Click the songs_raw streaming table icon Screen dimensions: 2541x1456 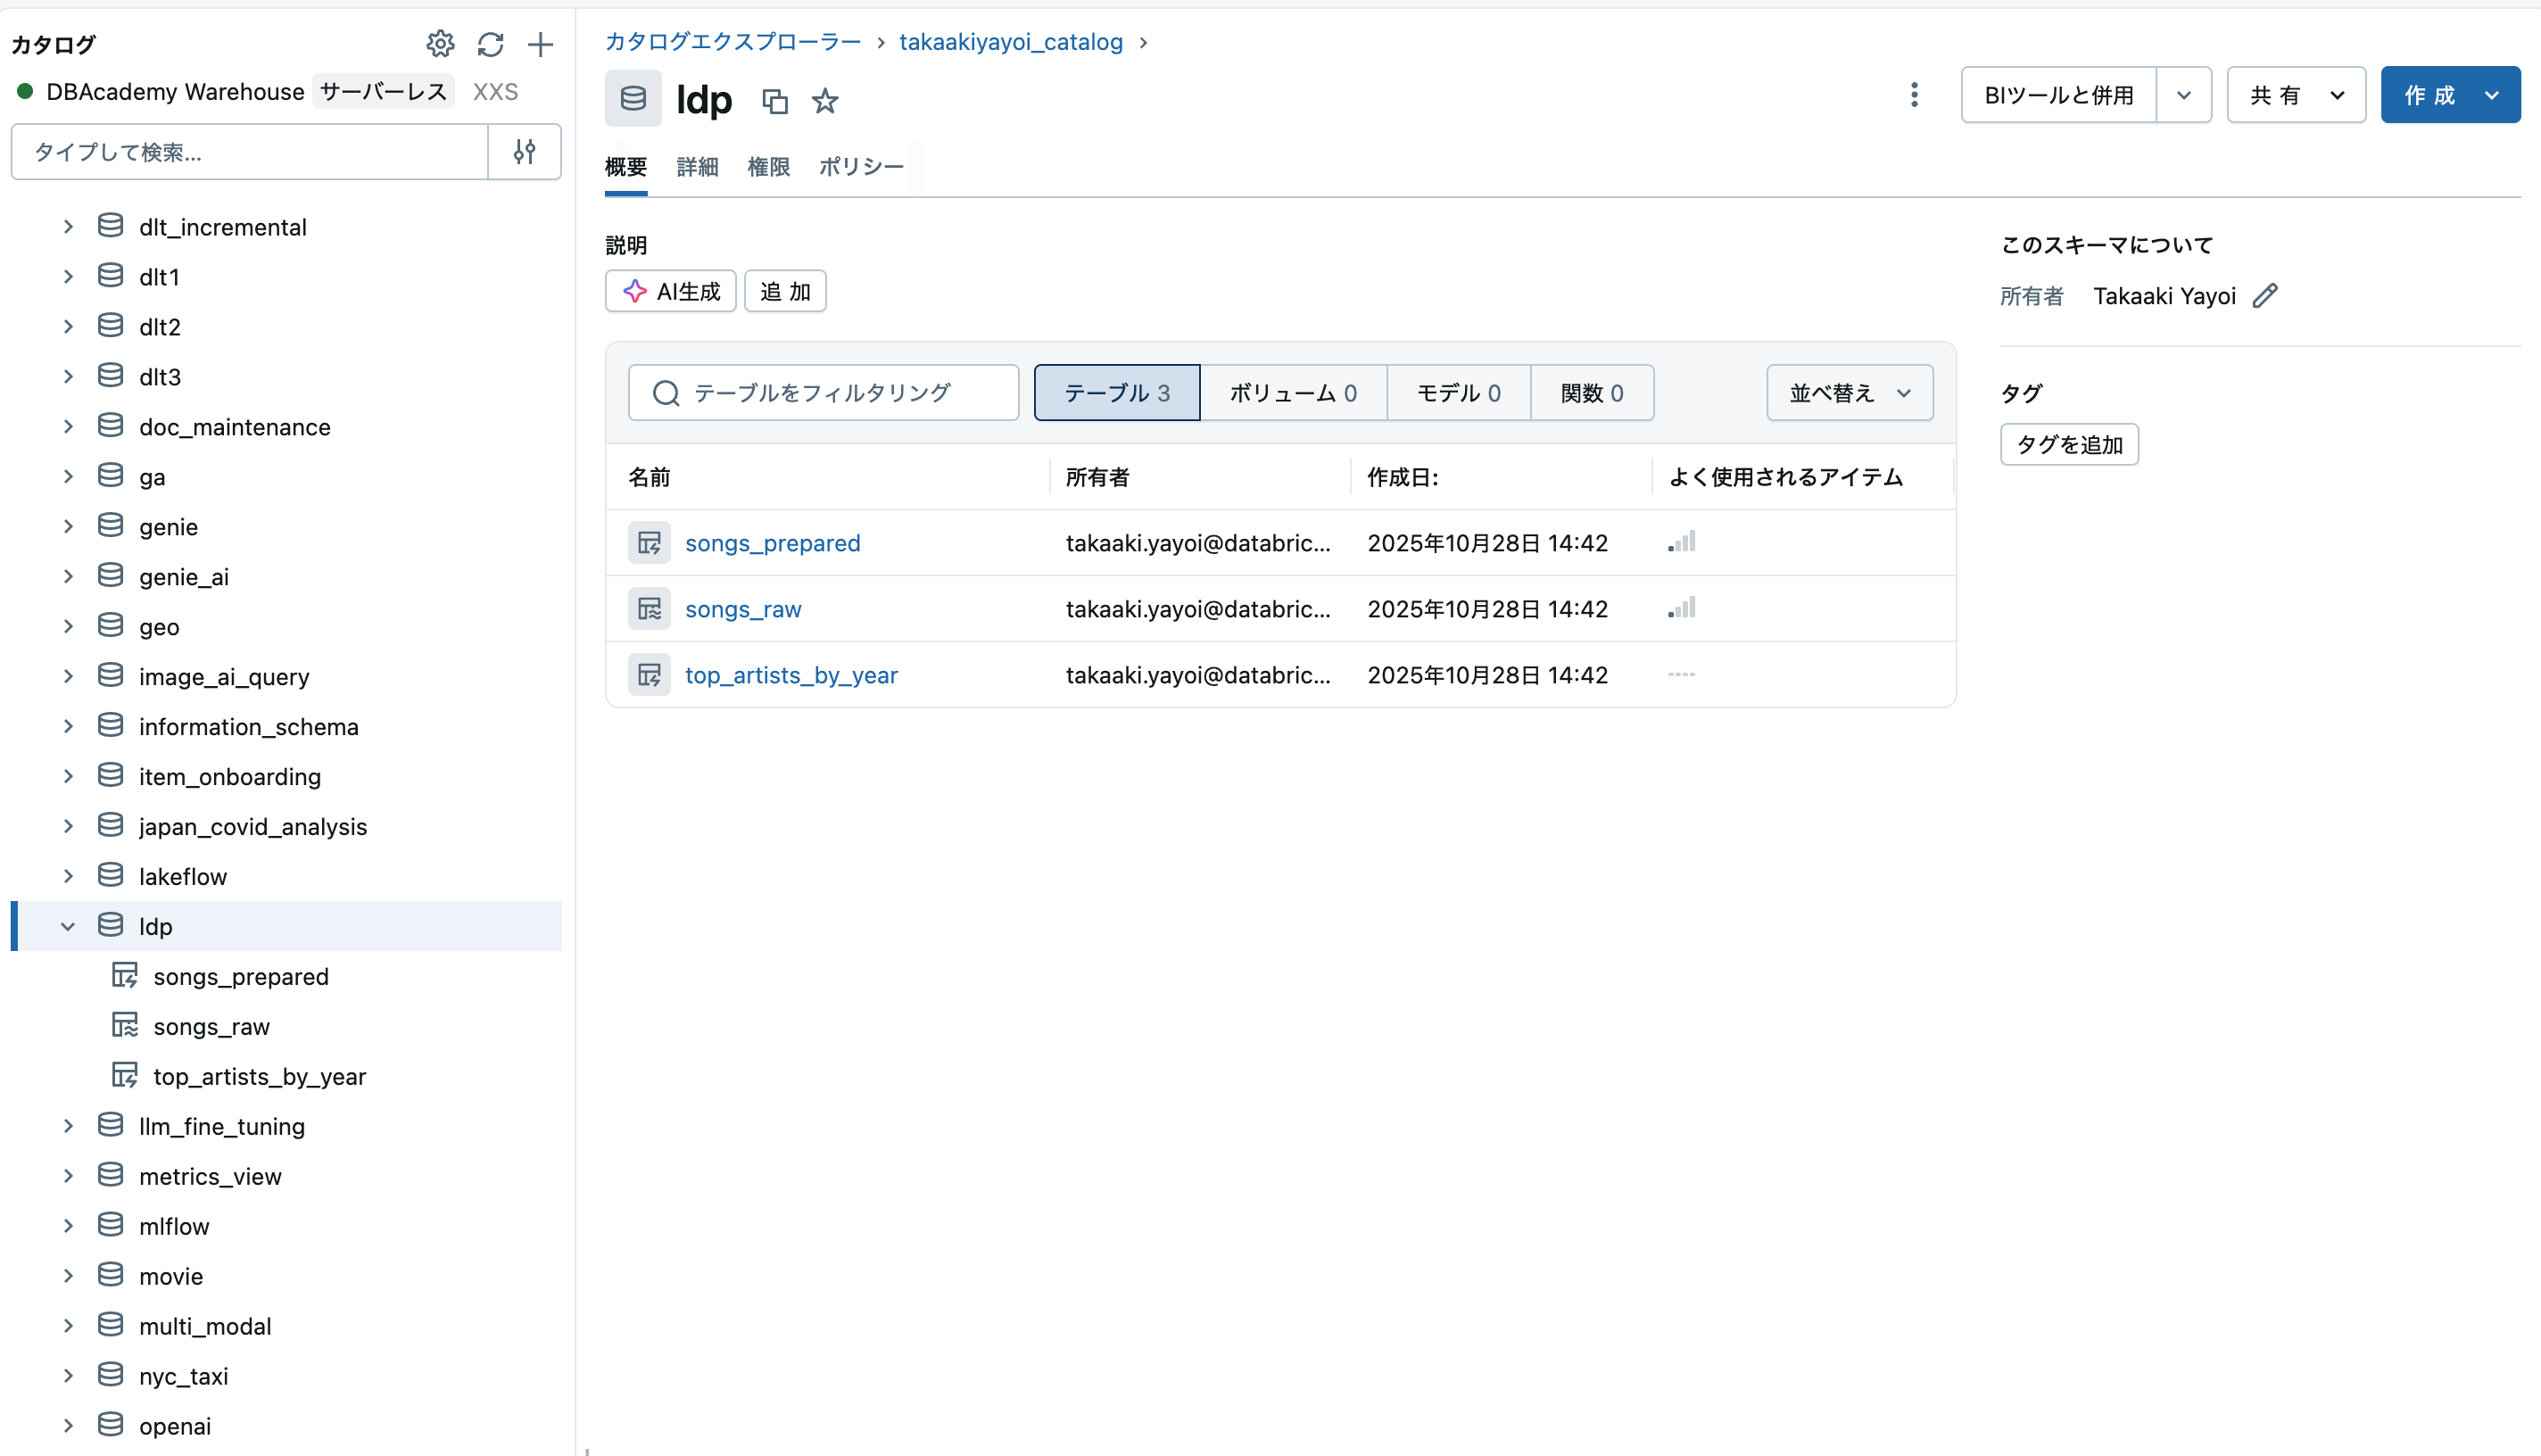coord(649,608)
